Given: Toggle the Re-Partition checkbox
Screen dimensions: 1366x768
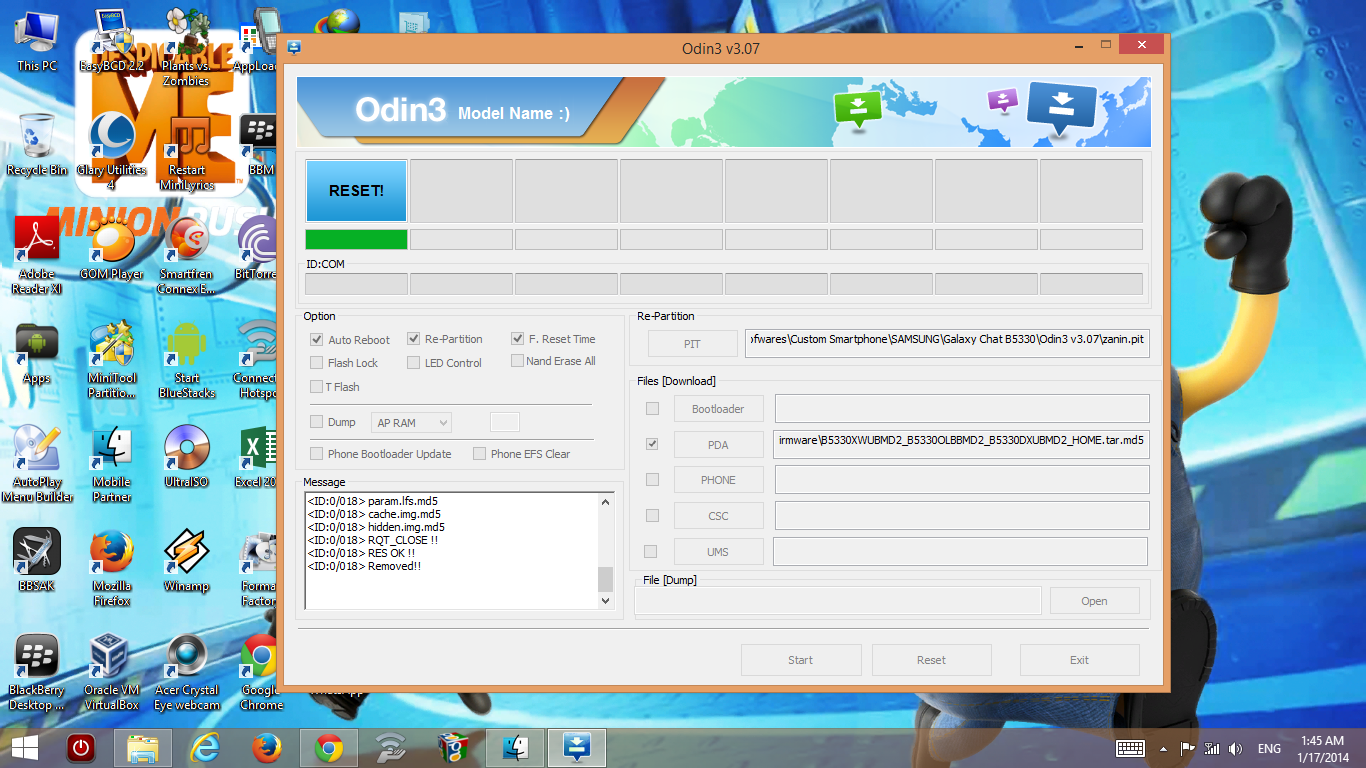Looking at the screenshot, I should point(414,339).
